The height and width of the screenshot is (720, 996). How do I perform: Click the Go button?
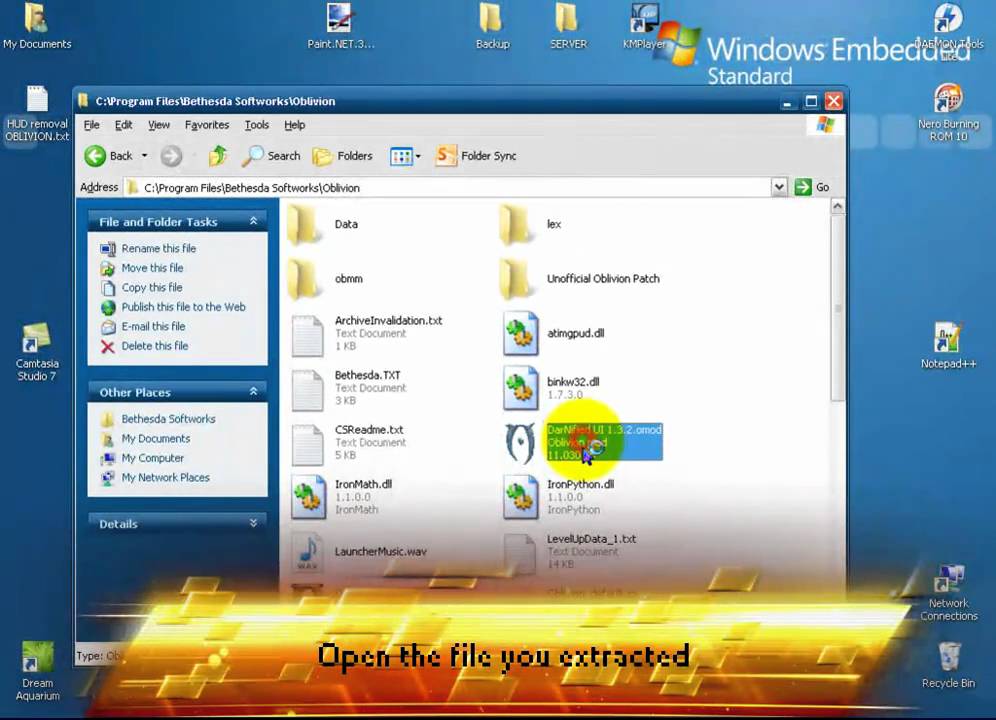[812, 187]
